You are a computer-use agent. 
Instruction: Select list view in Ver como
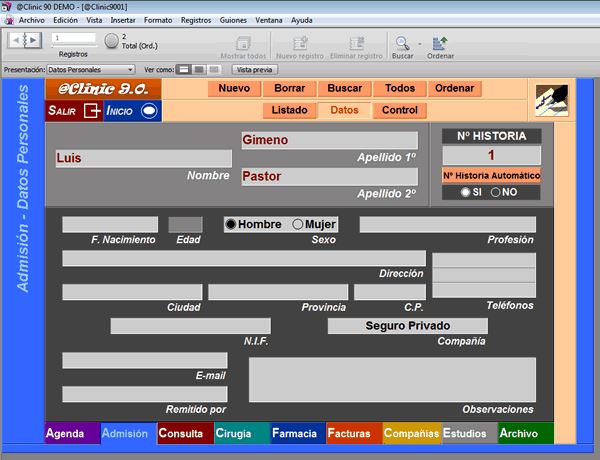click(x=199, y=70)
